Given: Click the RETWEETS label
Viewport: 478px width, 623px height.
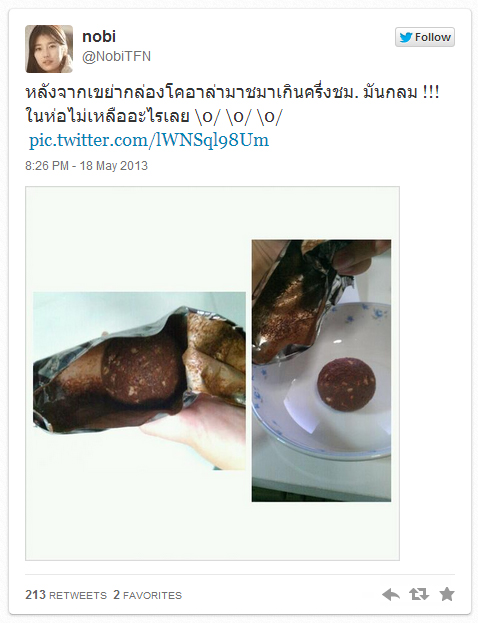Looking at the screenshot, I should click(78, 595).
